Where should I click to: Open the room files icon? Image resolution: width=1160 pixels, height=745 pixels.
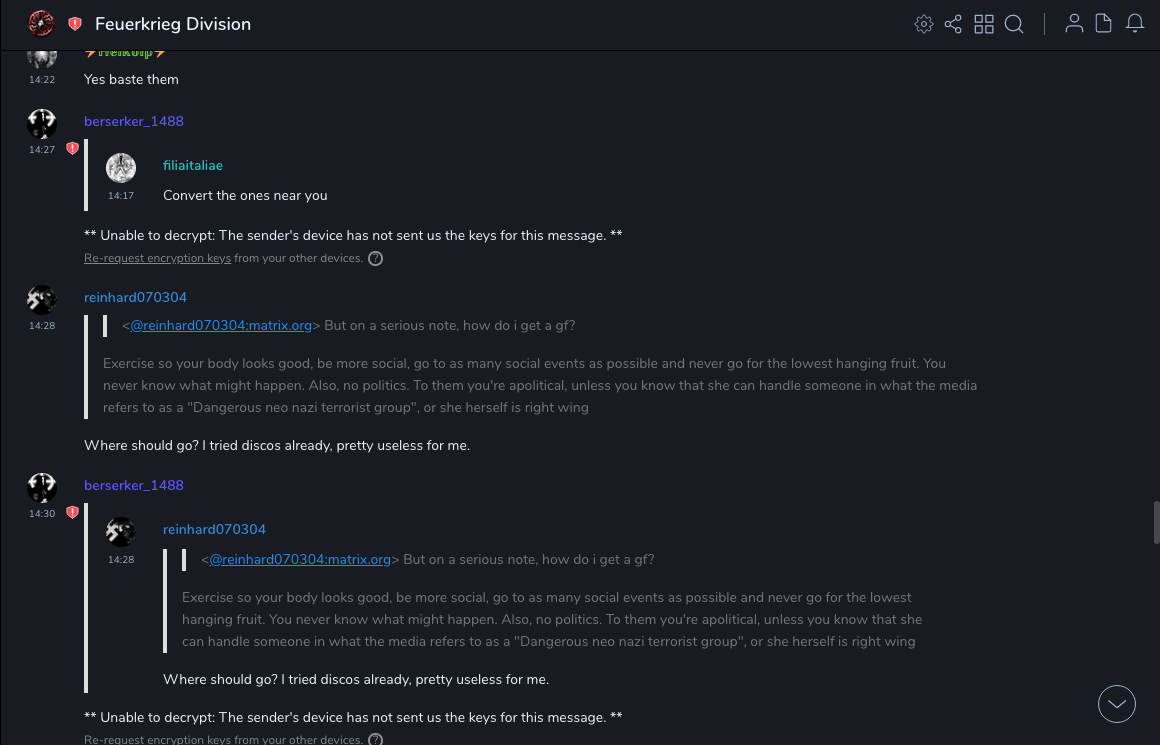1104,24
